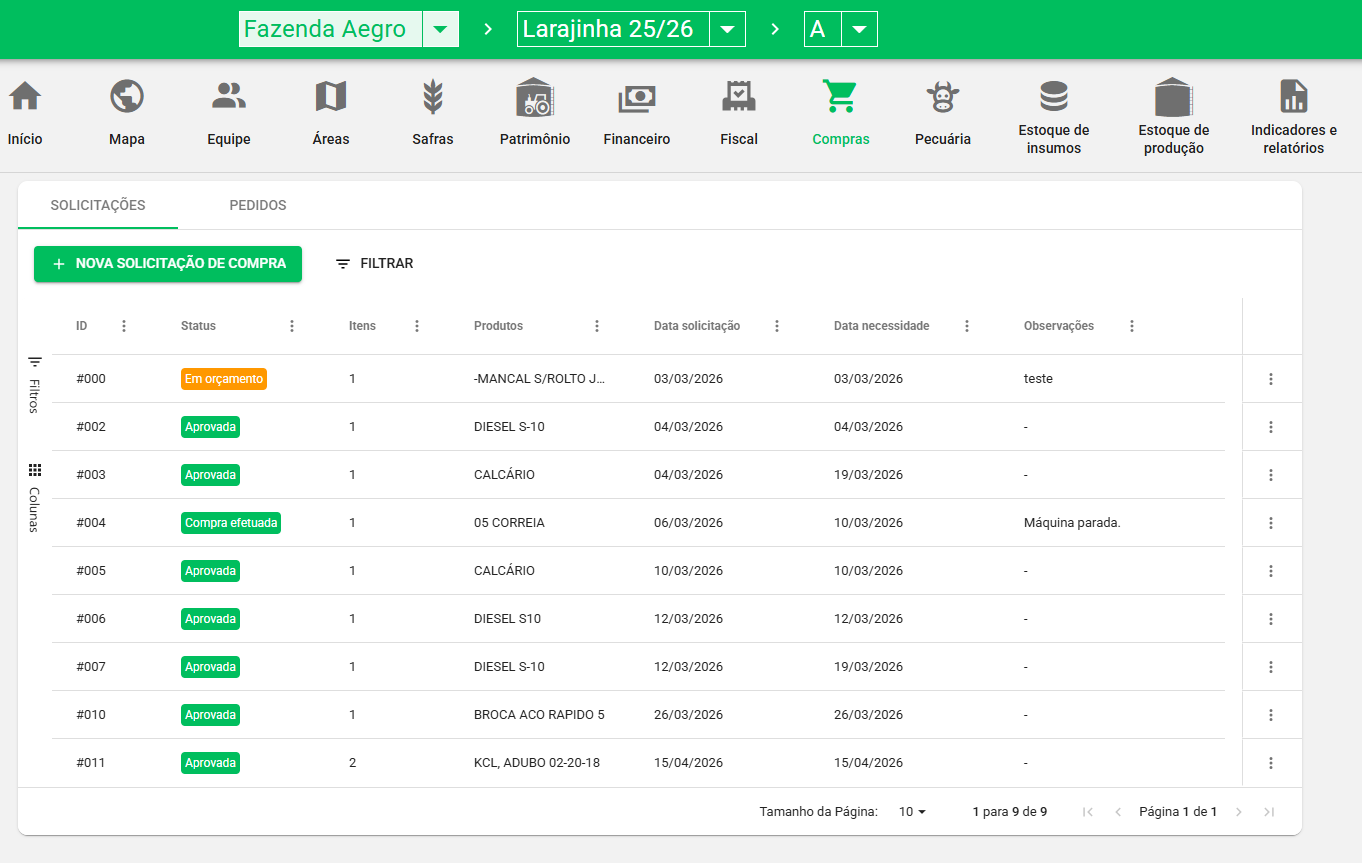
Task: Click Nova Solicitação de Compra button
Action: point(168,264)
